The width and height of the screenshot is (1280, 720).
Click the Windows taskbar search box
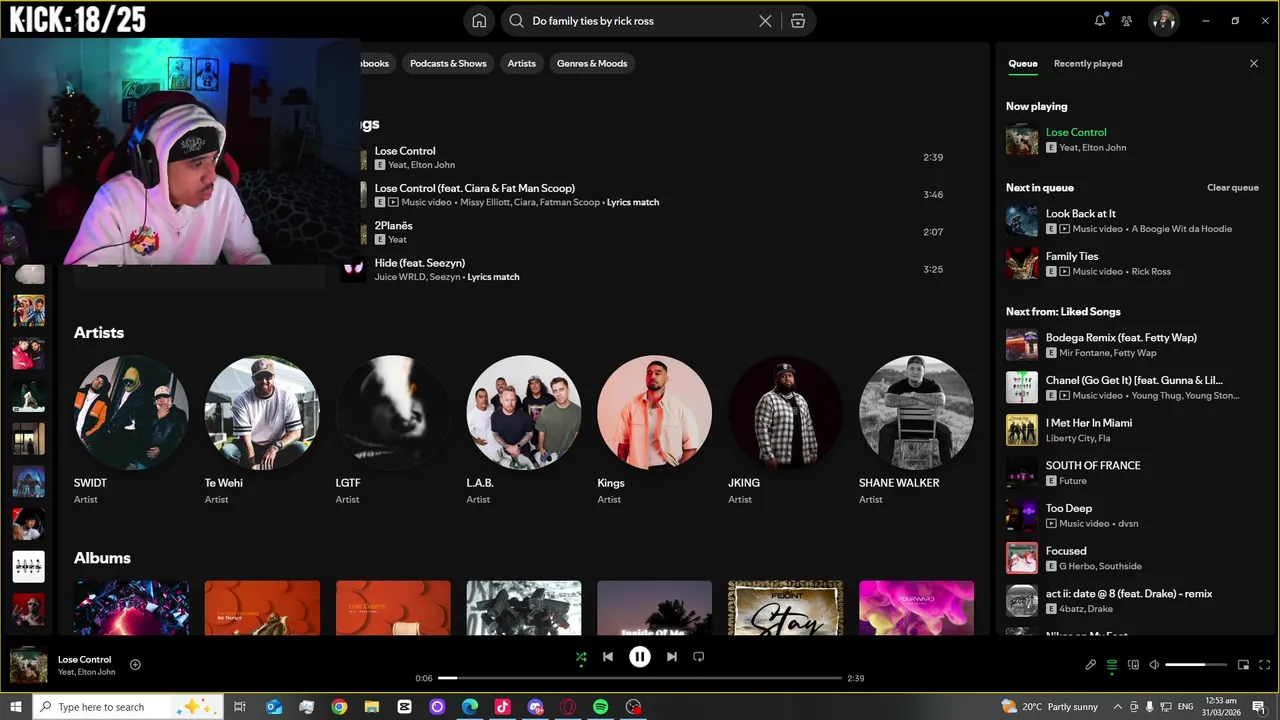(129, 707)
